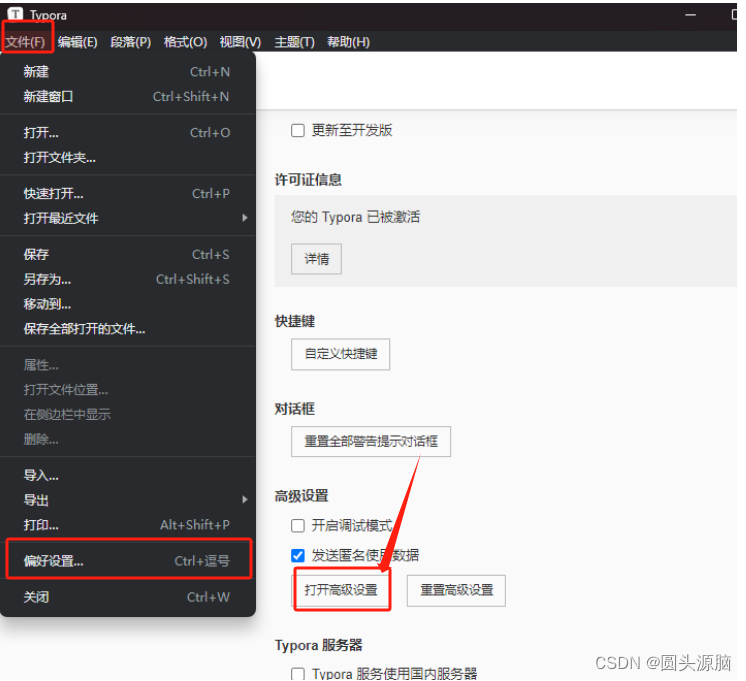Click the Typora 服务器 section heading
Viewport: 746px width, 681px height.
[x=318, y=645]
